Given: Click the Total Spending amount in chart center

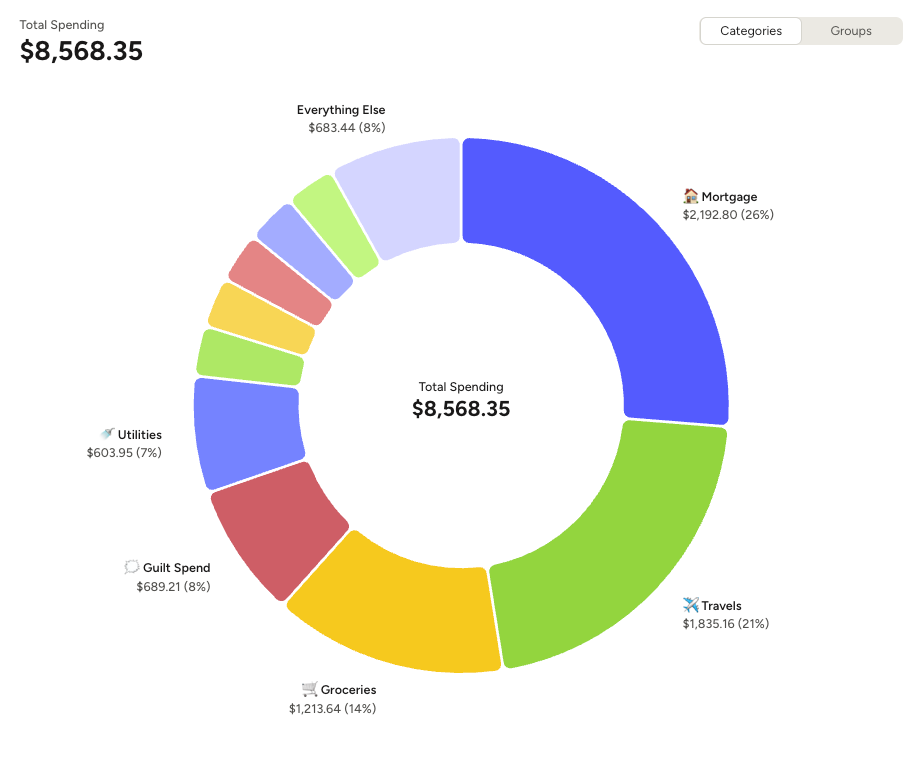Looking at the screenshot, I should (x=460, y=409).
